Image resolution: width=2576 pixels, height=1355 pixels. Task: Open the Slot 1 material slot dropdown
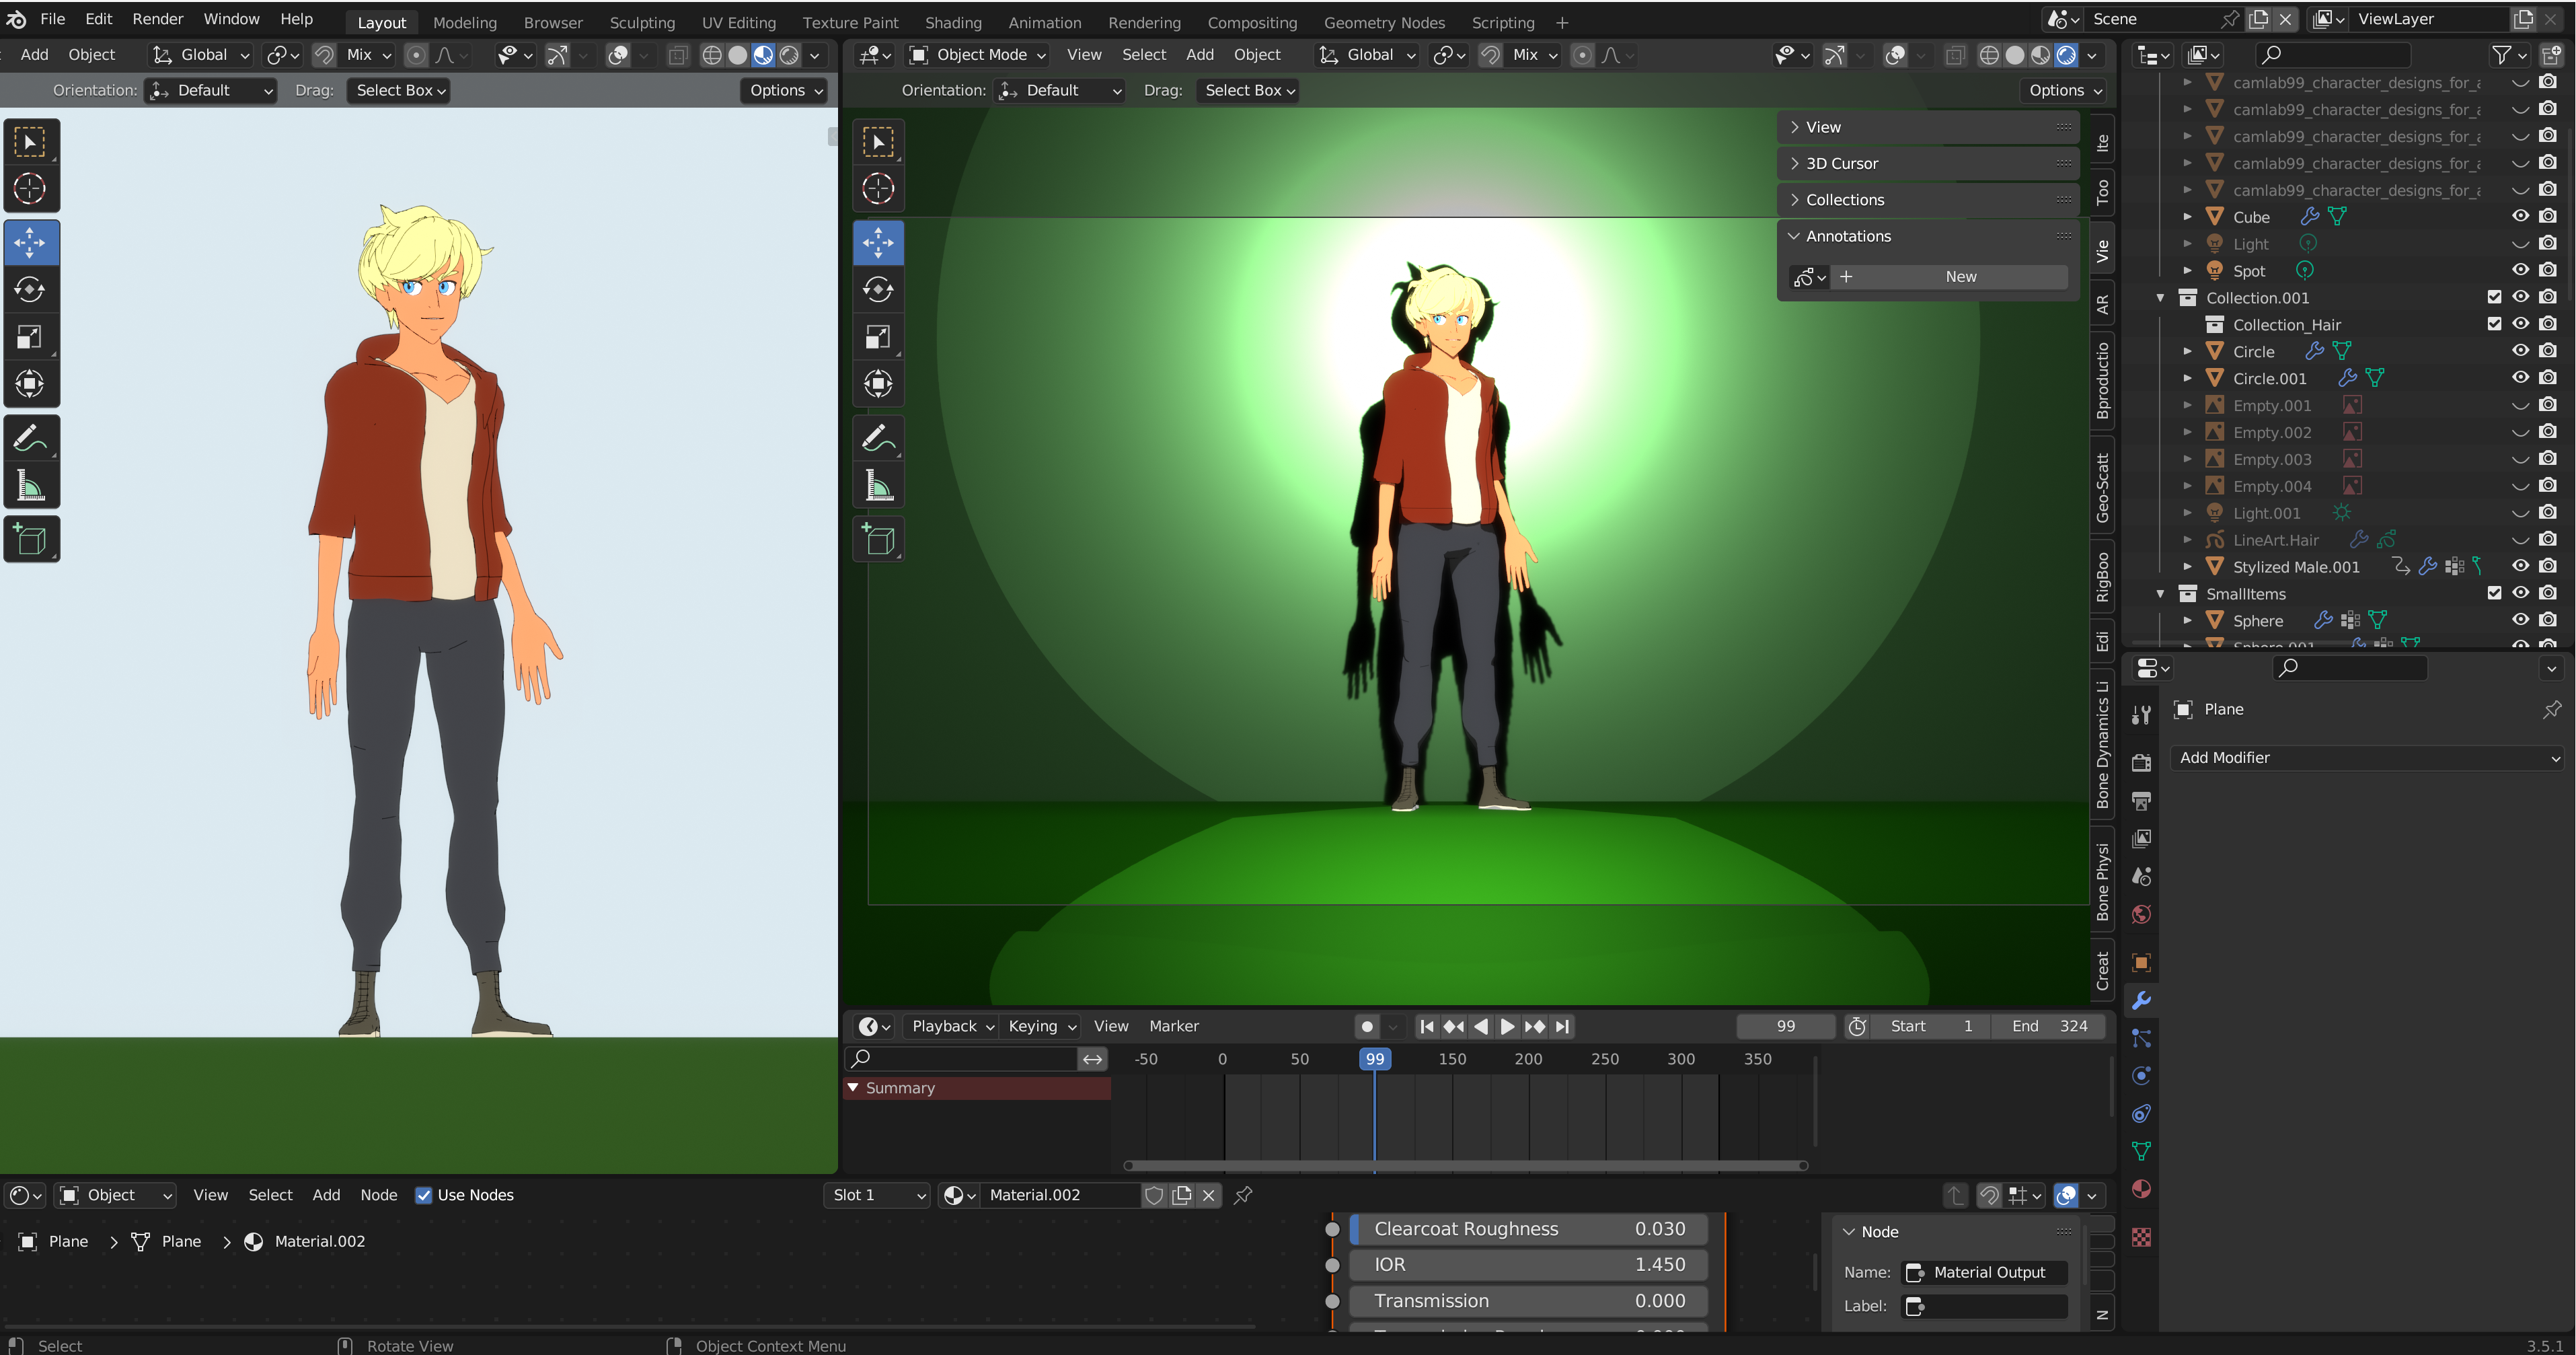877,1195
